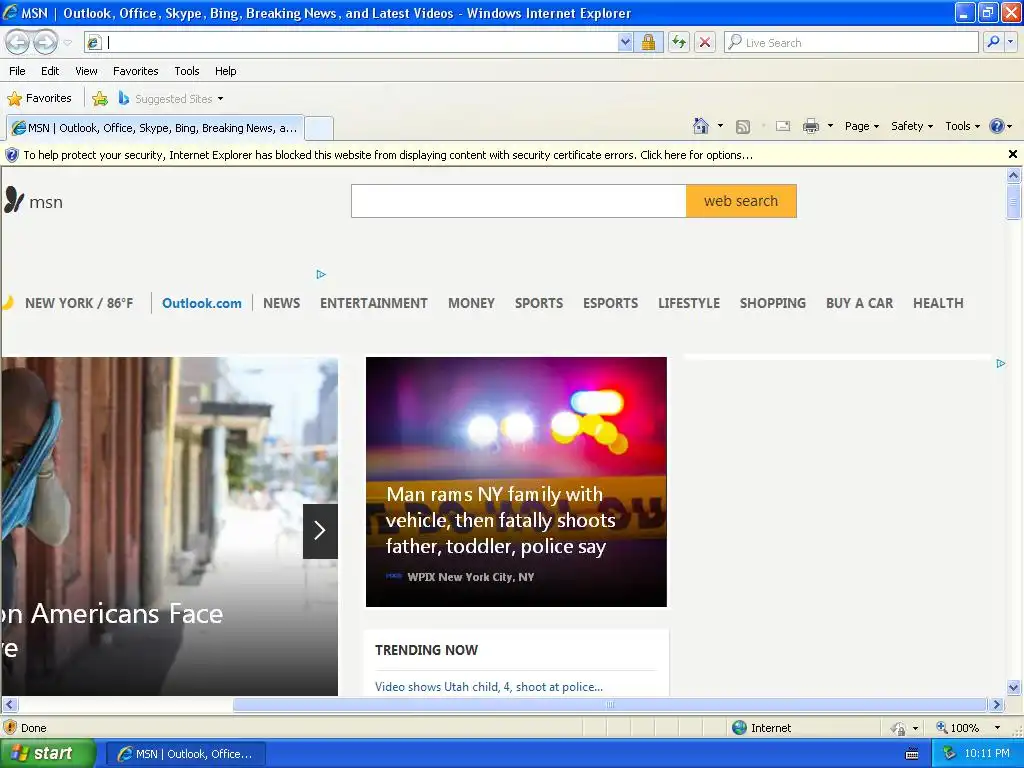Open the Favorites star button panel

coord(39,99)
